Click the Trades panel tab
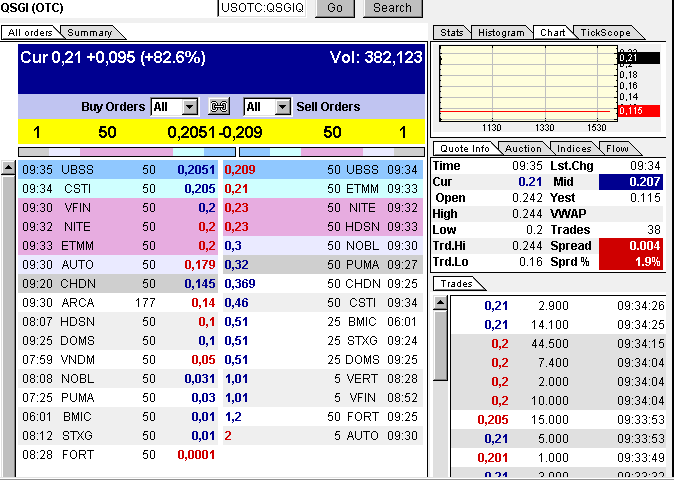The height and width of the screenshot is (481, 674). tap(457, 285)
